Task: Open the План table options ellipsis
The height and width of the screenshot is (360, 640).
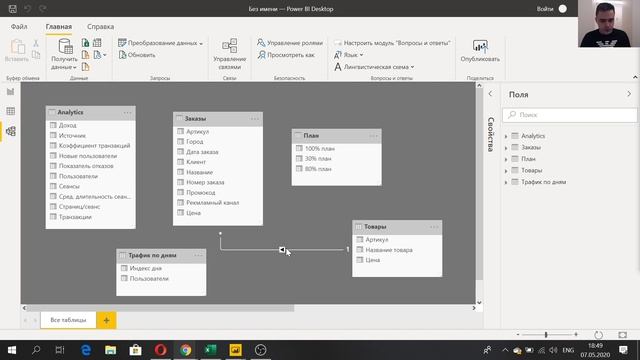Action: click(373, 136)
